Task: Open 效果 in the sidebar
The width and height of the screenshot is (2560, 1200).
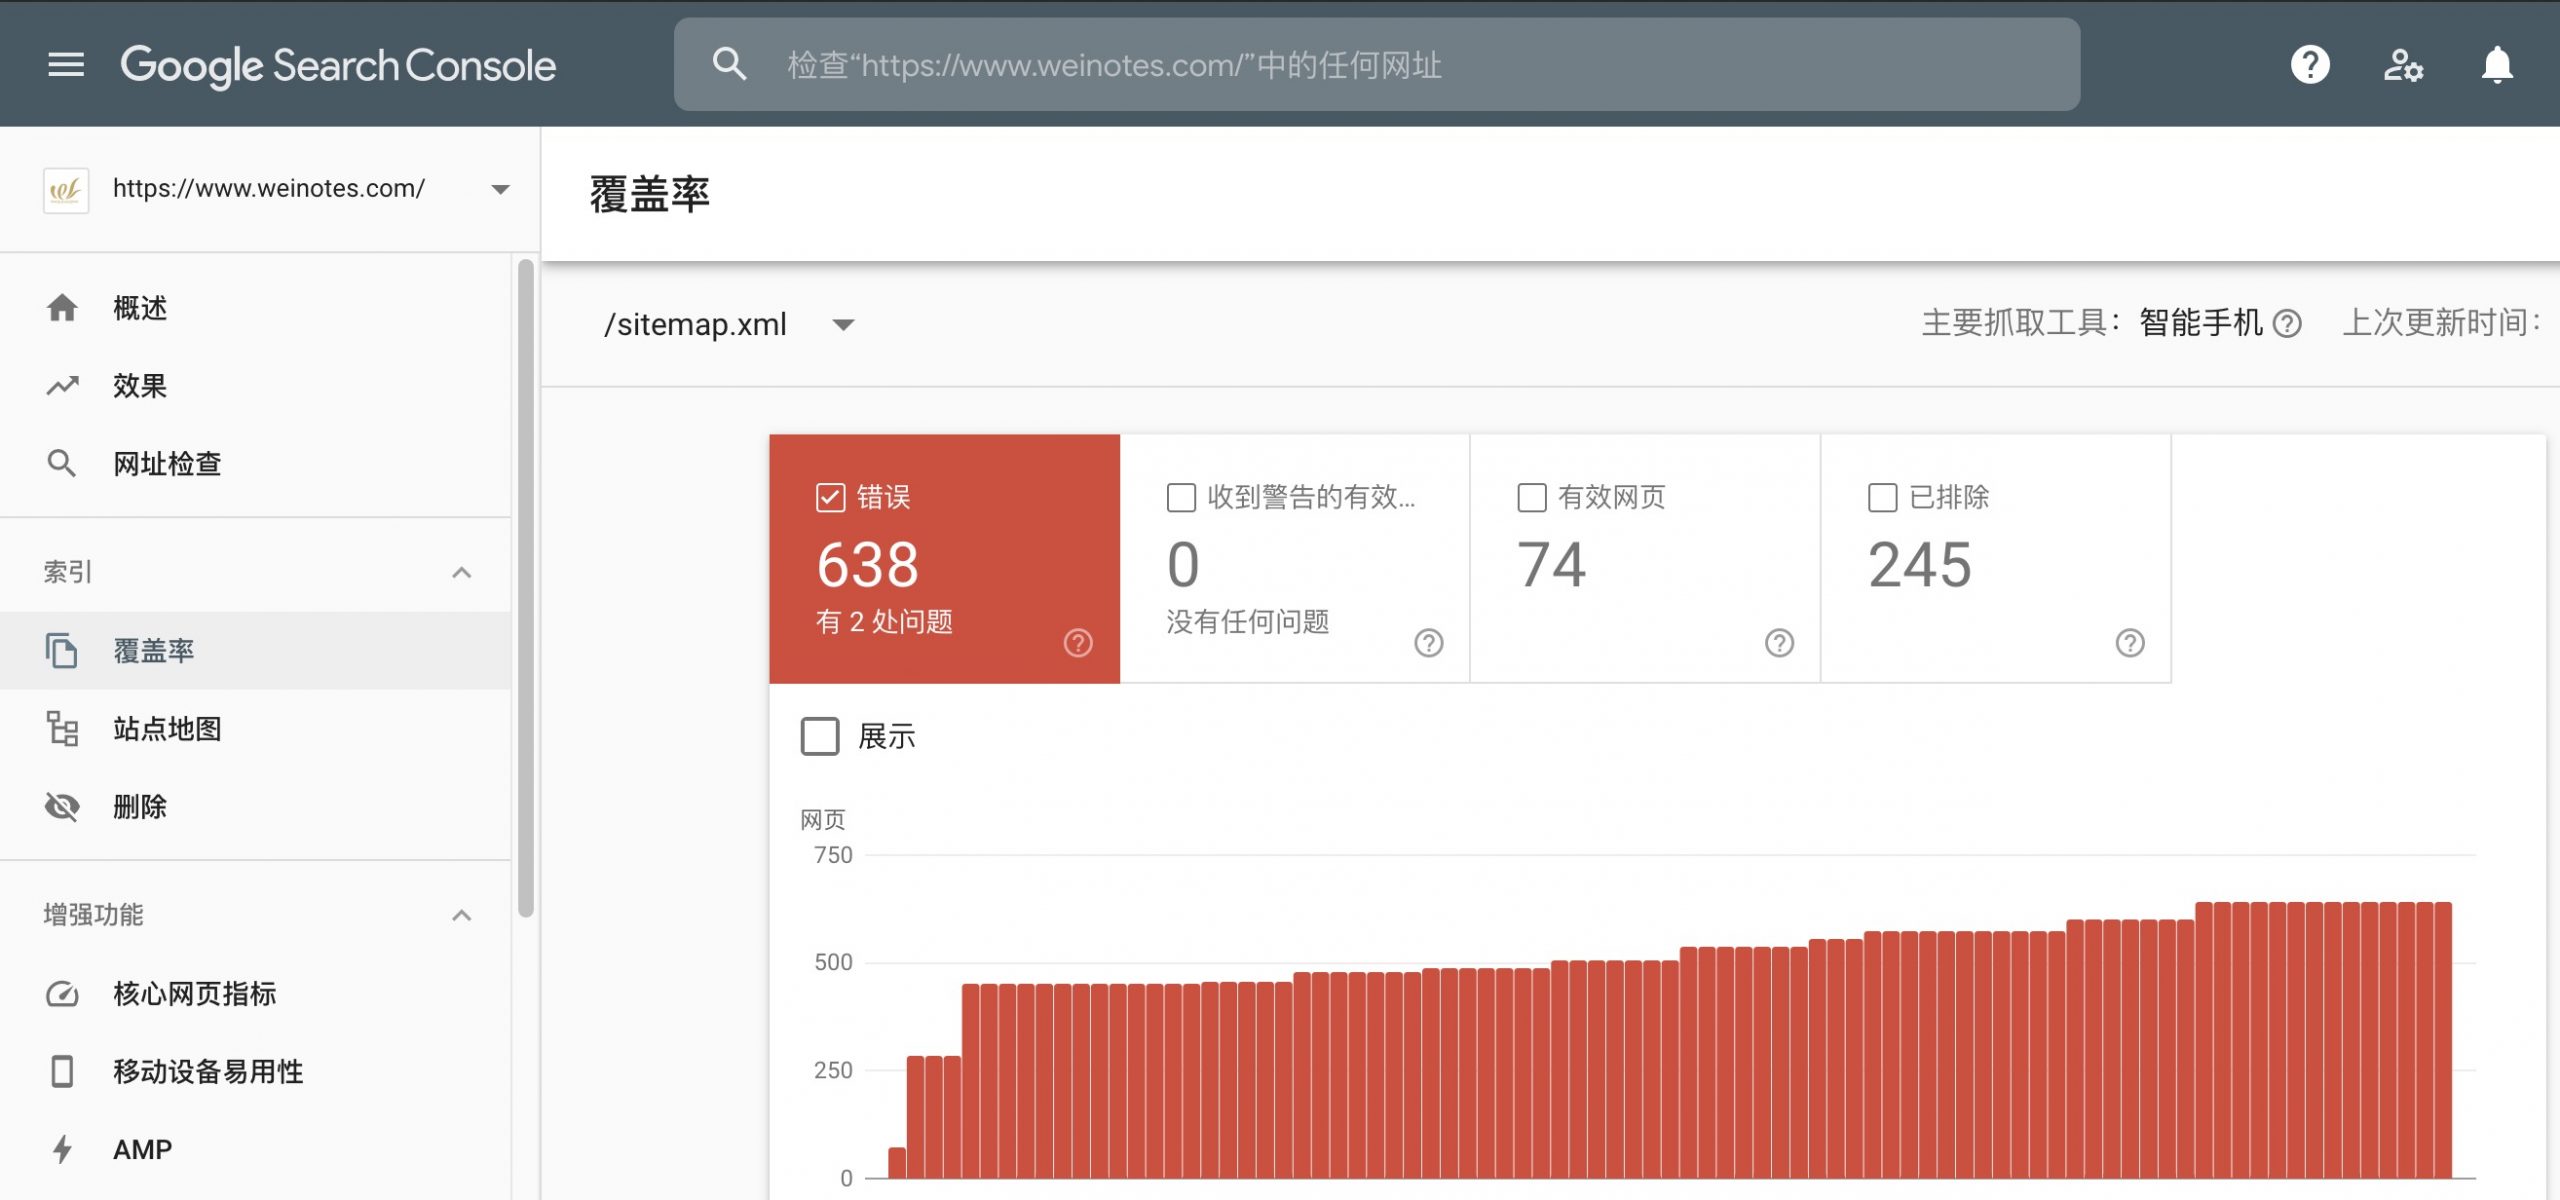Action: point(256,386)
